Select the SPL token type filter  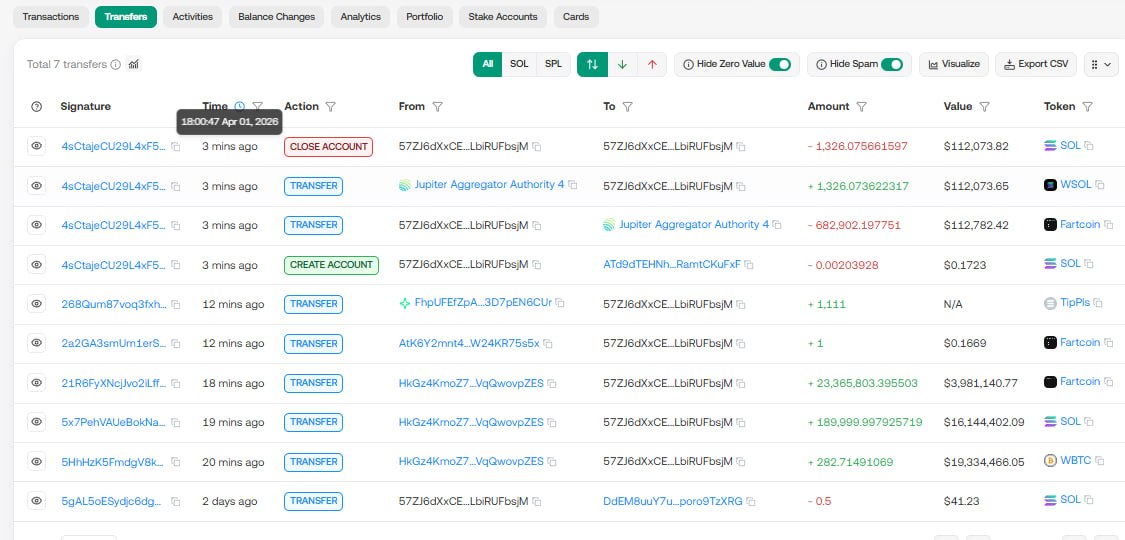552,64
